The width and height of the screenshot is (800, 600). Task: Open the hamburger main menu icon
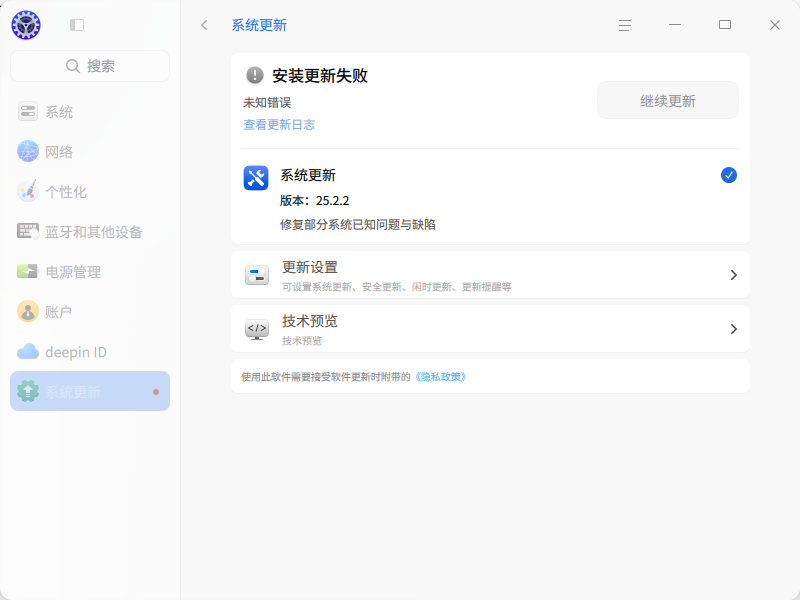coord(625,25)
